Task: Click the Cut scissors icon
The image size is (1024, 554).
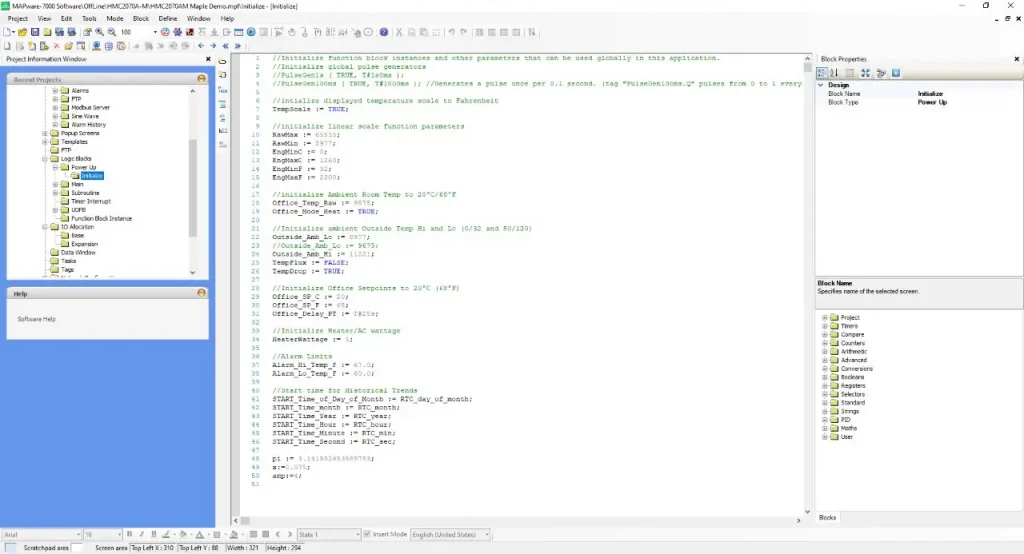Action: point(399,32)
